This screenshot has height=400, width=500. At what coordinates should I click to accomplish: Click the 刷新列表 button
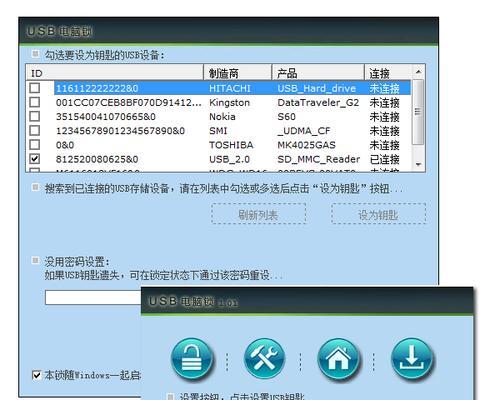pyautogui.click(x=258, y=214)
